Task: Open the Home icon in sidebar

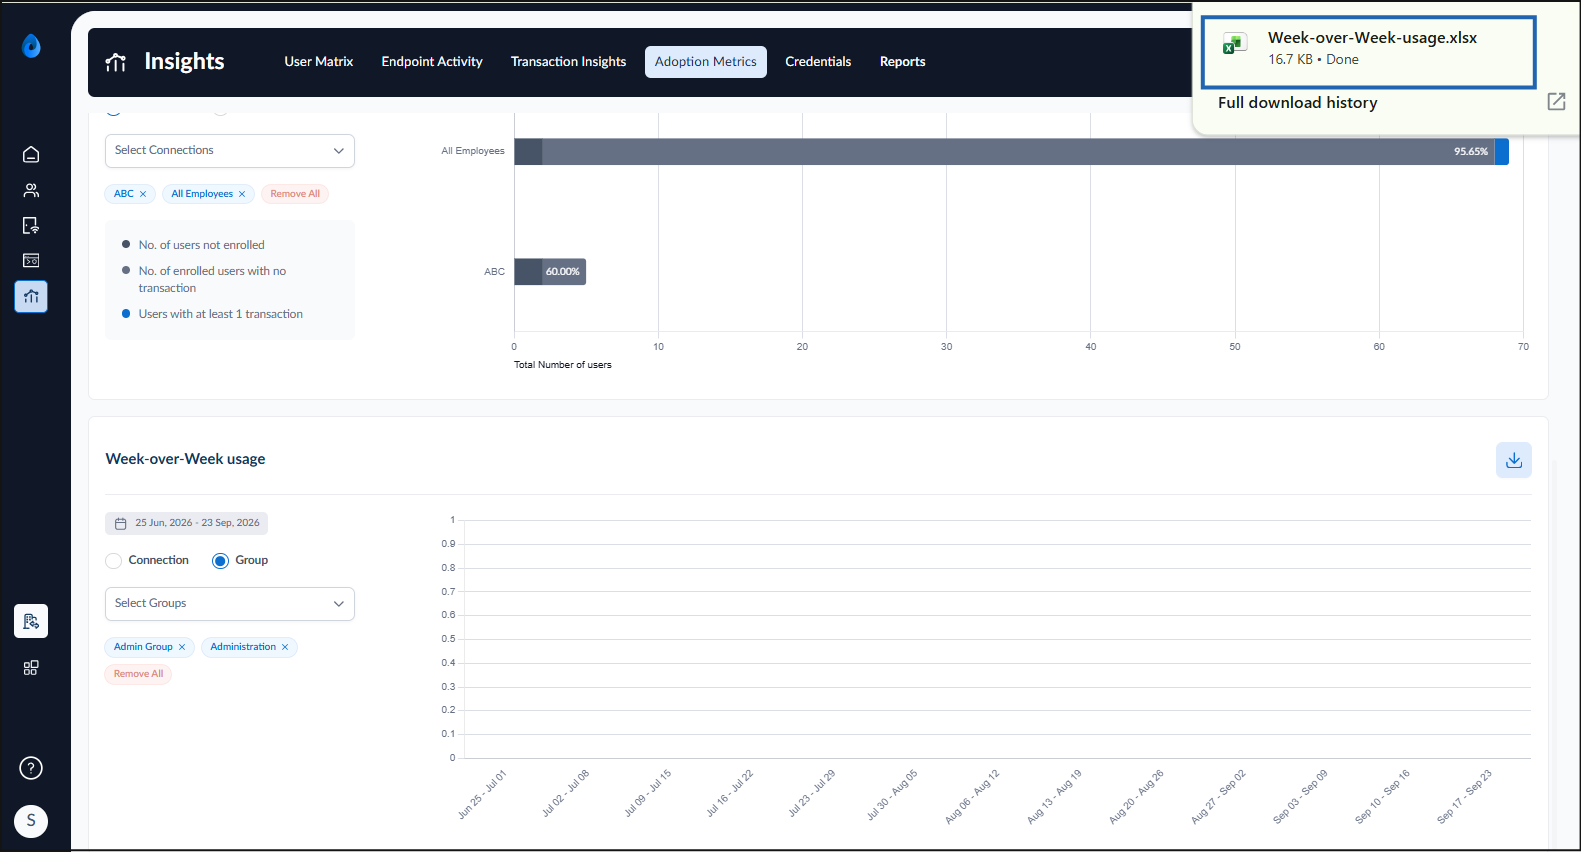Action: tap(31, 154)
